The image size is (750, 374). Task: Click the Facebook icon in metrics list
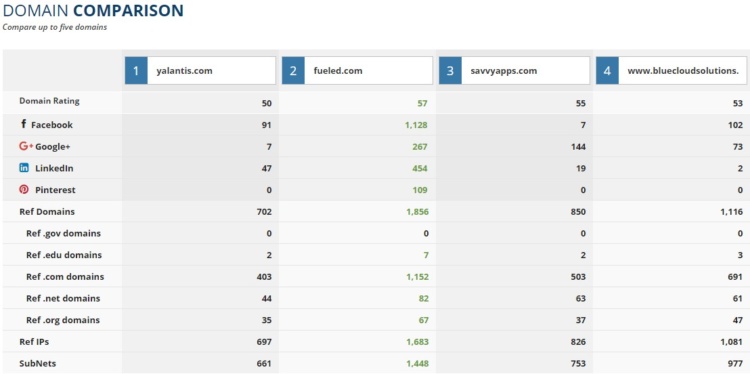23,124
